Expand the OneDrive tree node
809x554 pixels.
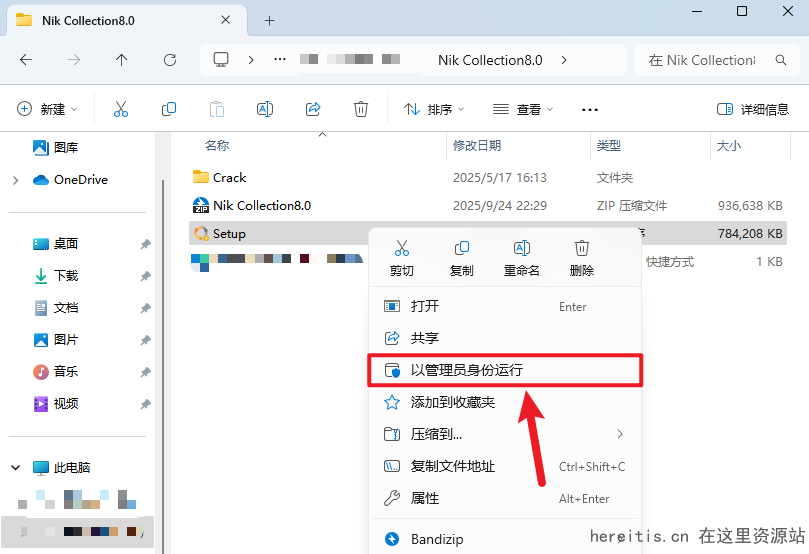pyautogui.click(x=15, y=180)
